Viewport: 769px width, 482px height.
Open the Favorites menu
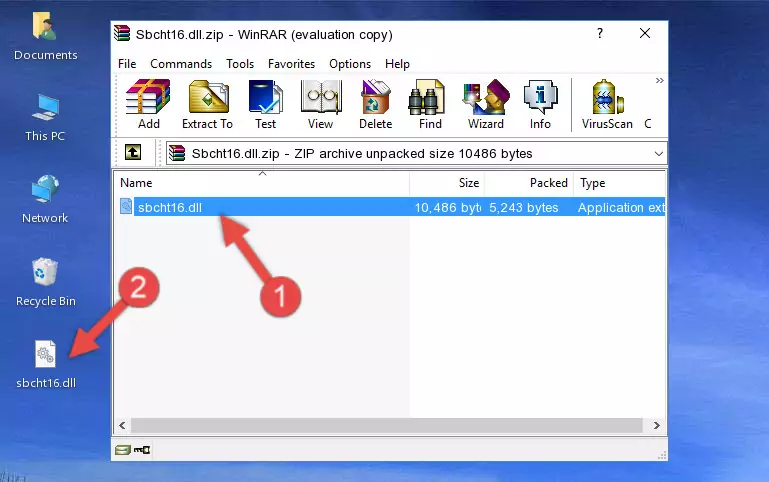[x=291, y=64]
